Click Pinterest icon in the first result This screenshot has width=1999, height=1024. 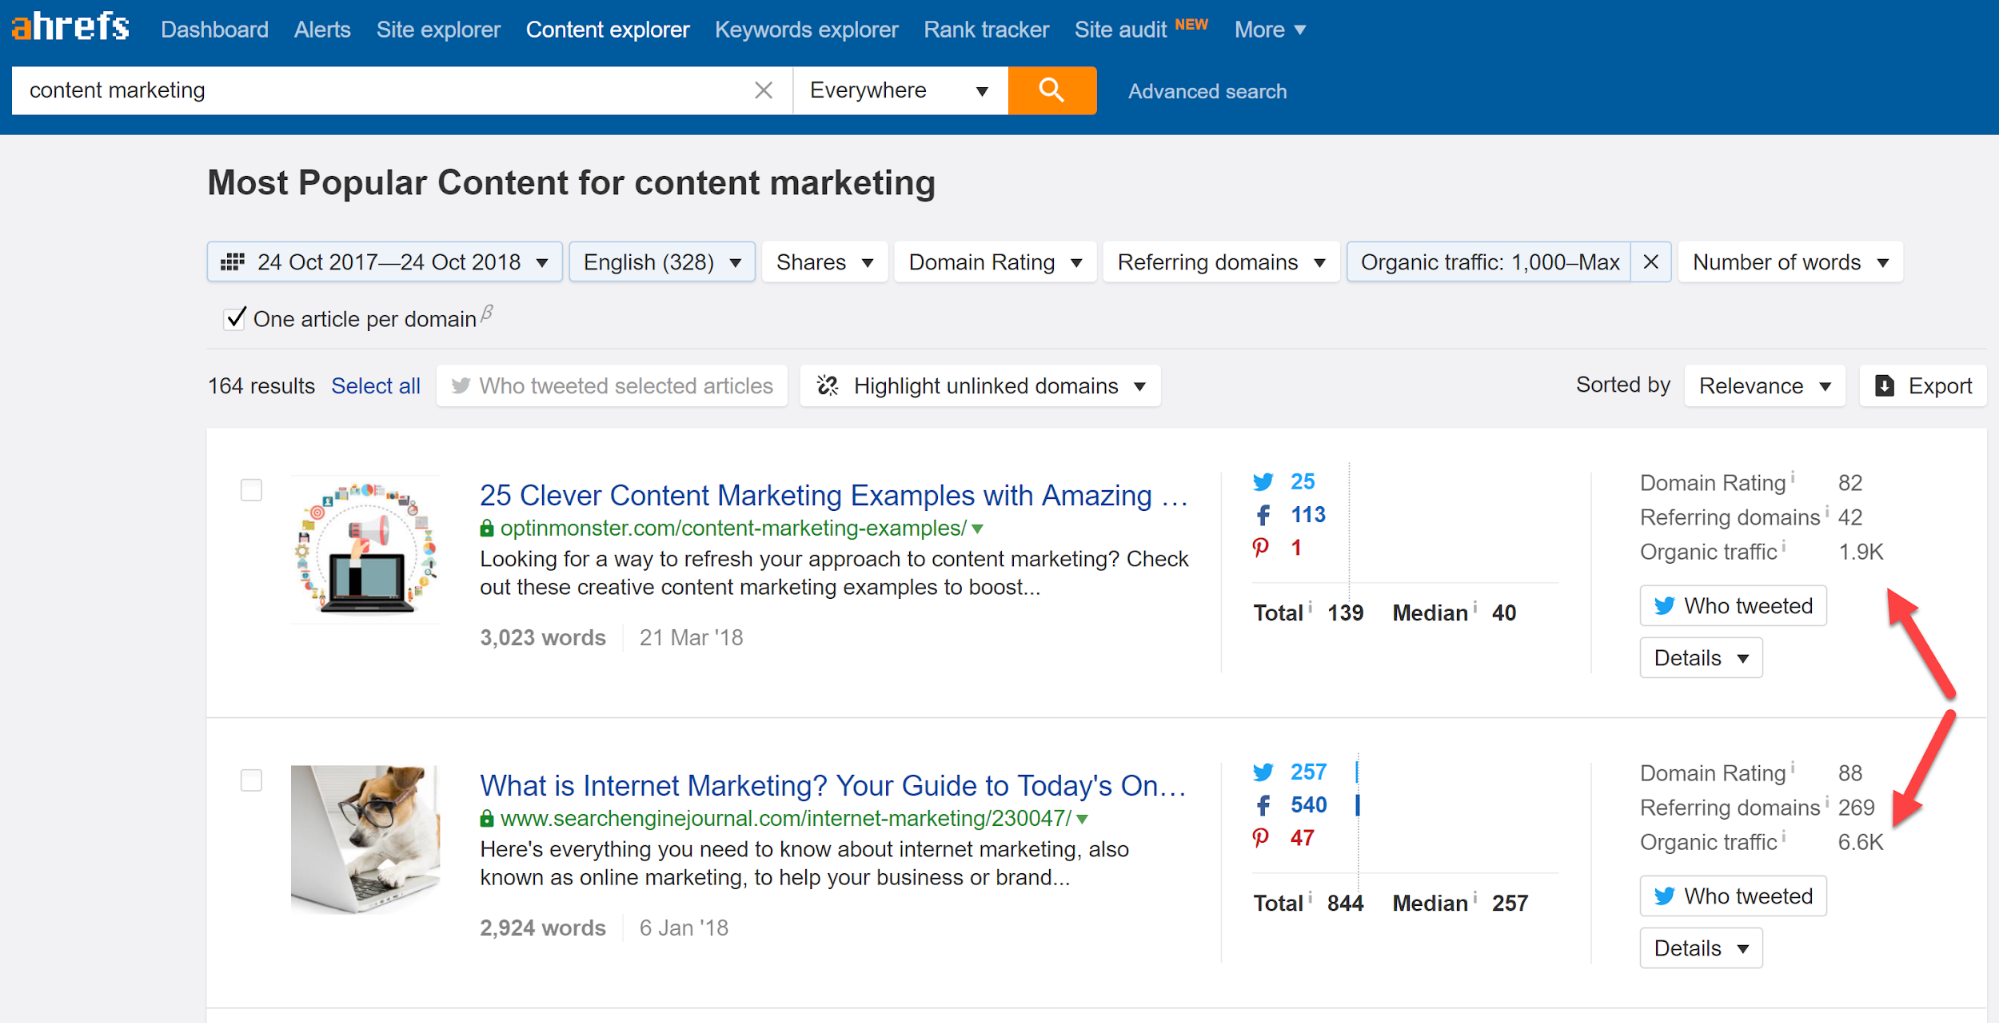(1261, 548)
